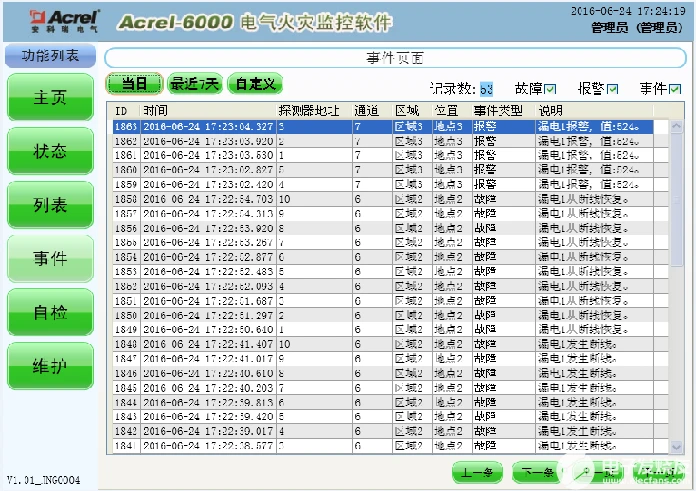Click the scrollbar up arrow
Viewport: 696px width, 491px height.
pyautogui.click(x=676, y=127)
